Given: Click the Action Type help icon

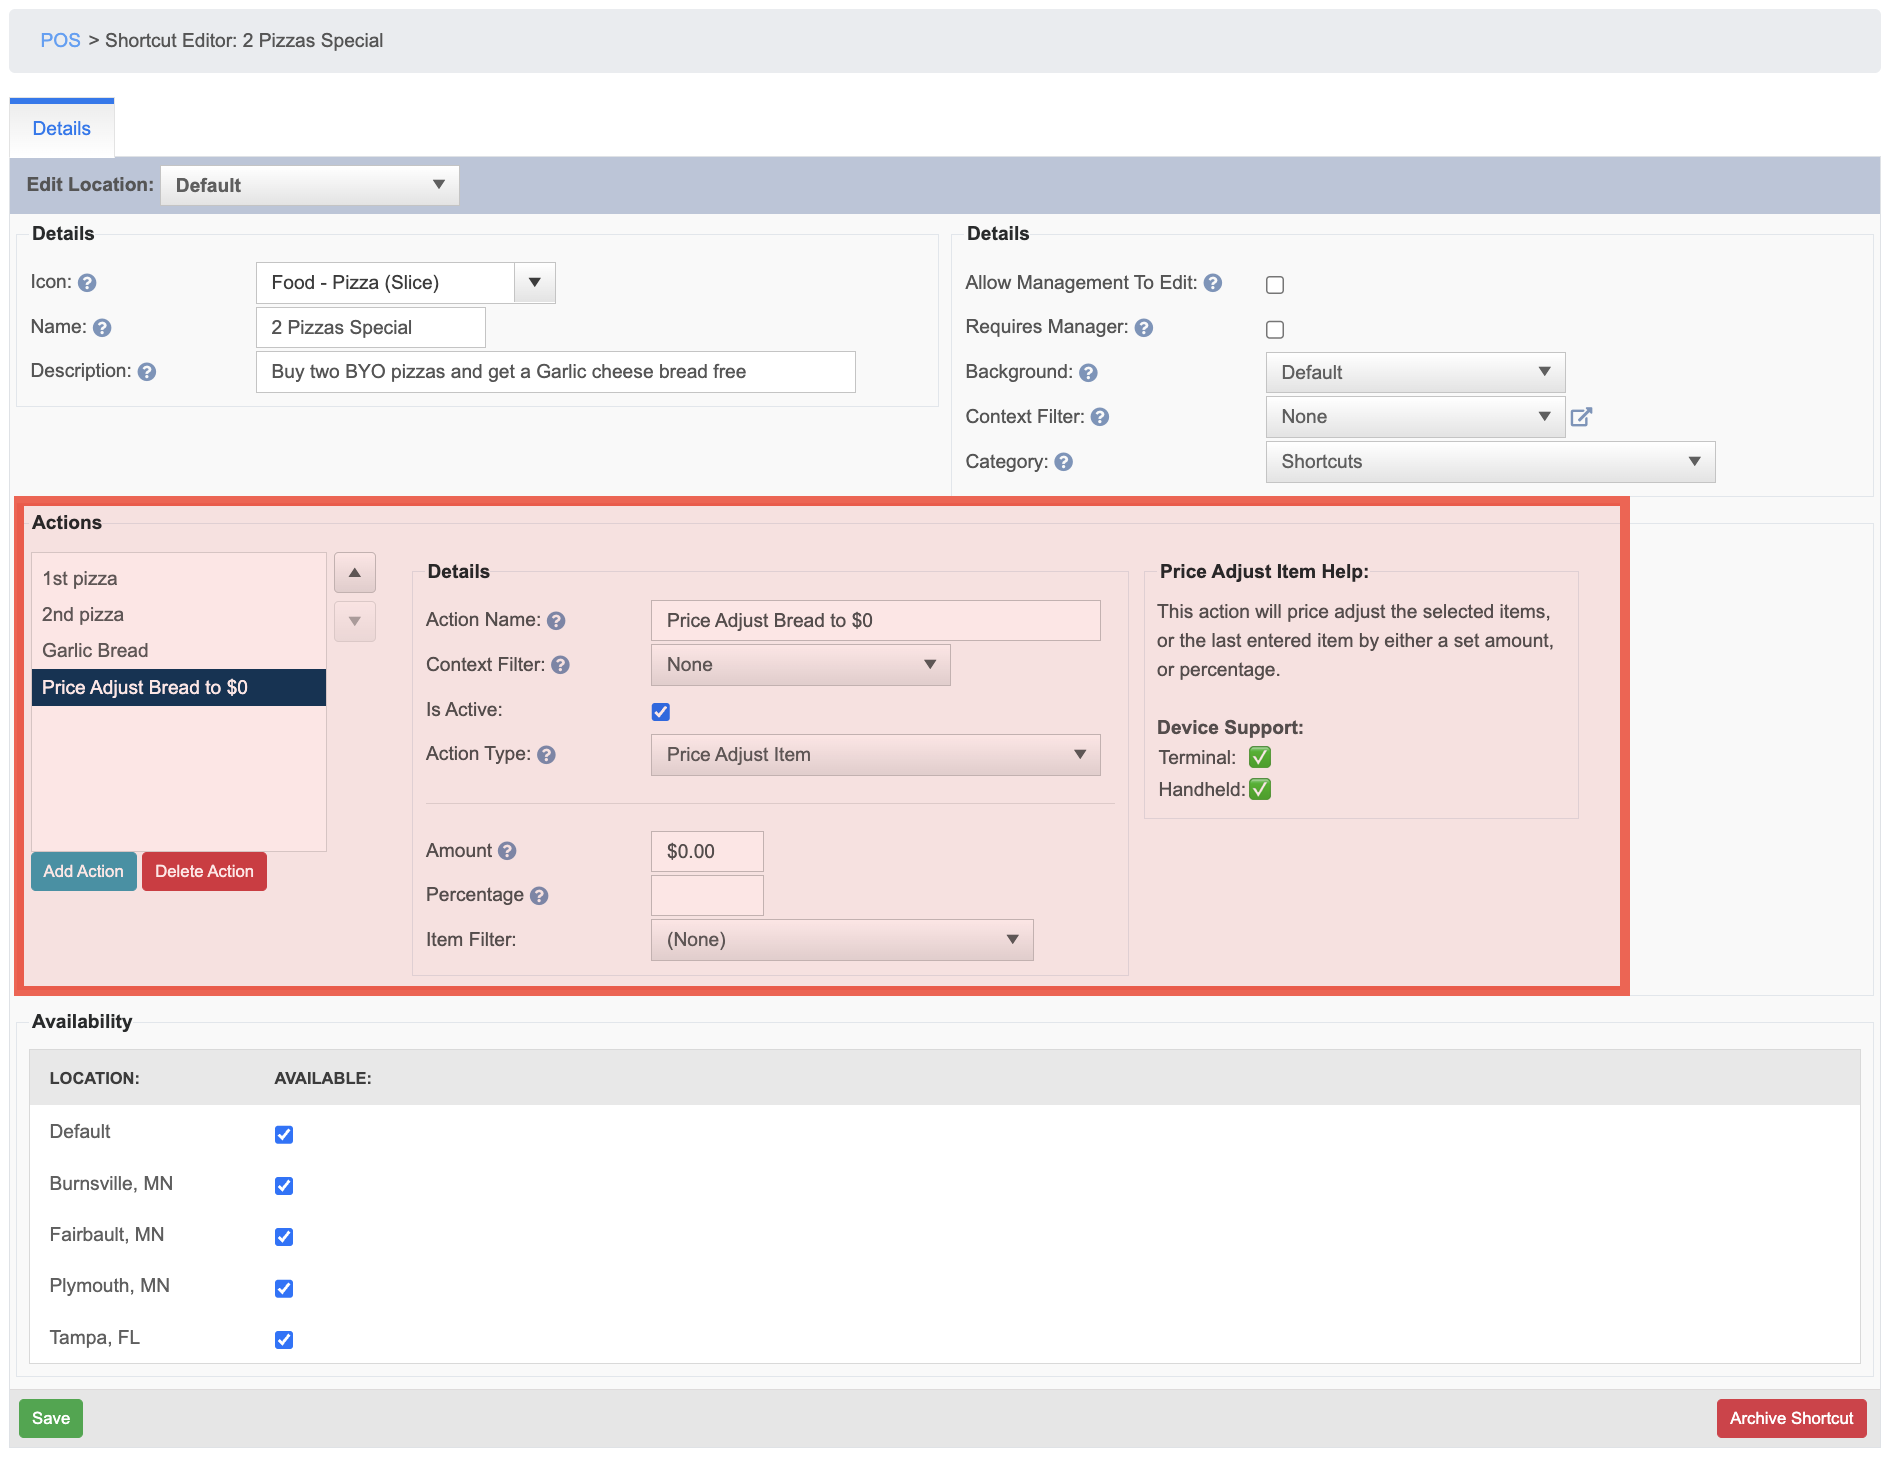Looking at the screenshot, I should pyautogui.click(x=546, y=755).
